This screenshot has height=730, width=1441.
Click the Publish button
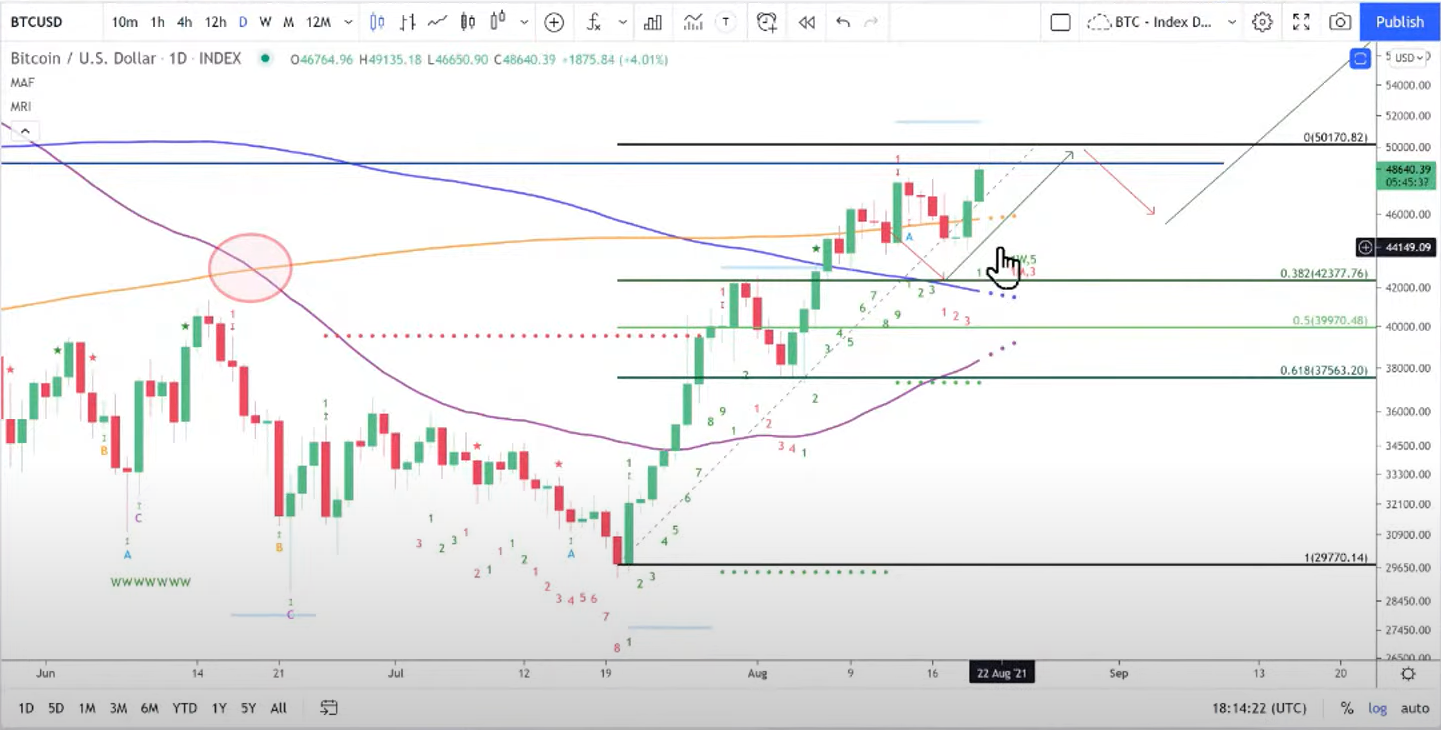(1400, 22)
